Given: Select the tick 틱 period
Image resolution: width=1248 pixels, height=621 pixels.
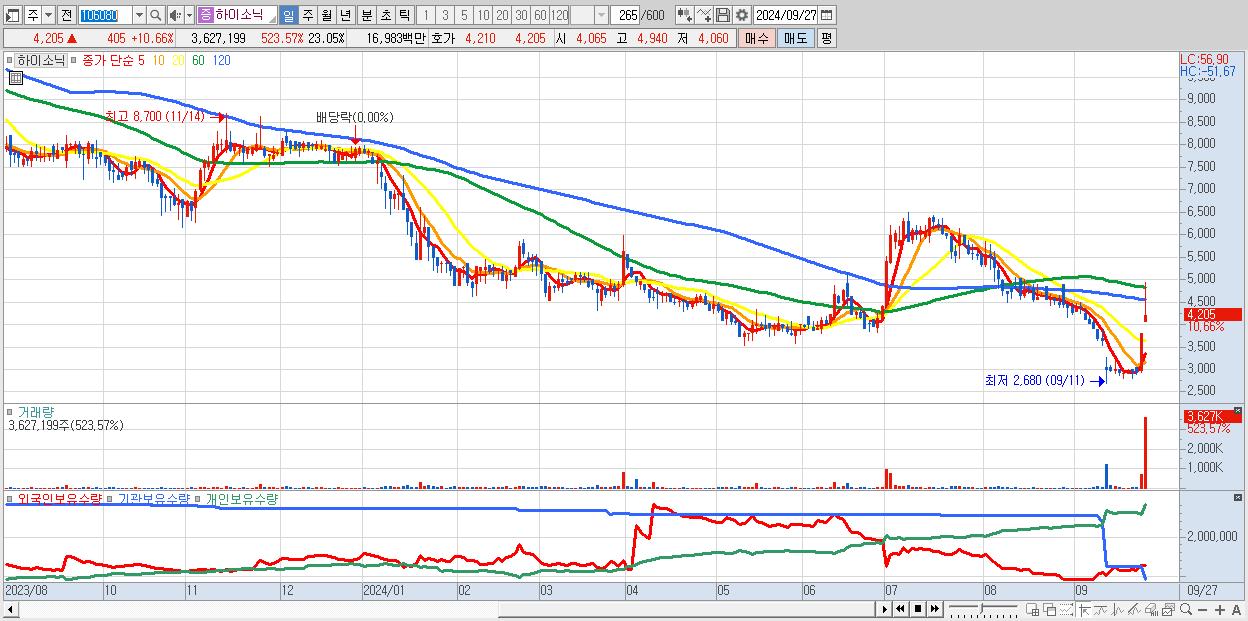Looking at the screenshot, I should 404,15.
